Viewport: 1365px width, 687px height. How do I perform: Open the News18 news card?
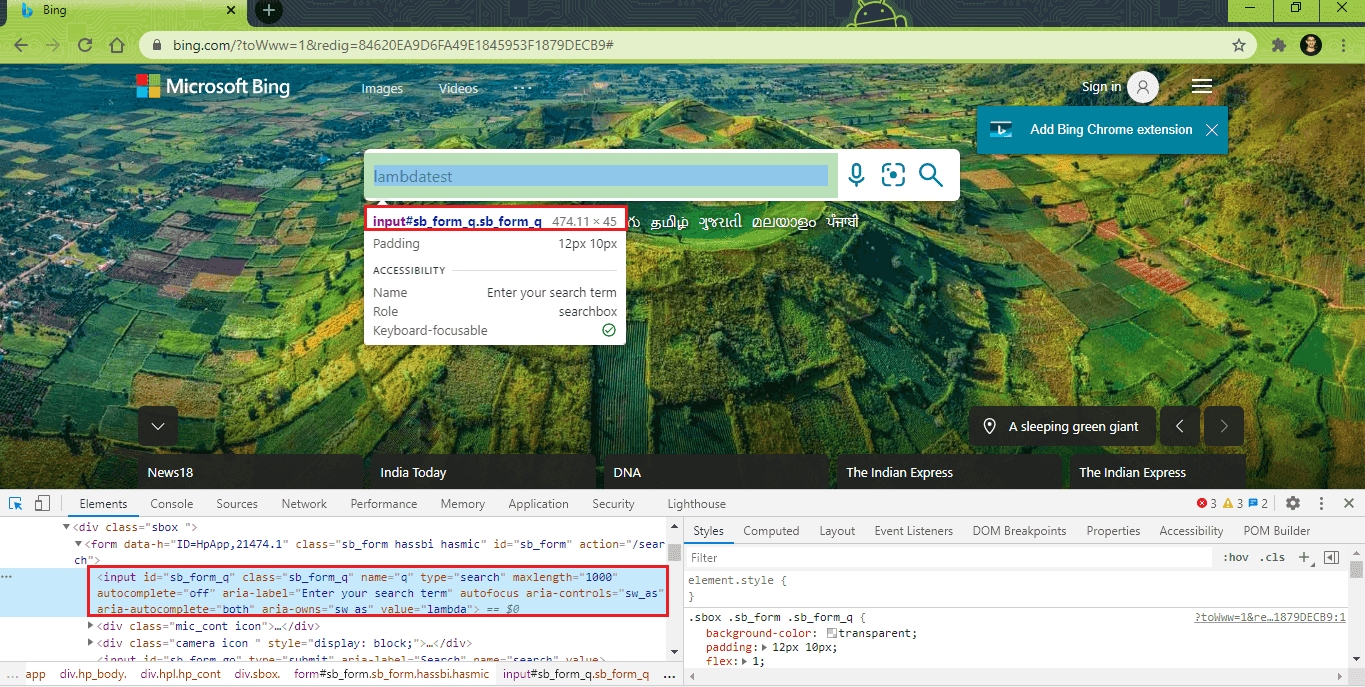(x=250, y=472)
